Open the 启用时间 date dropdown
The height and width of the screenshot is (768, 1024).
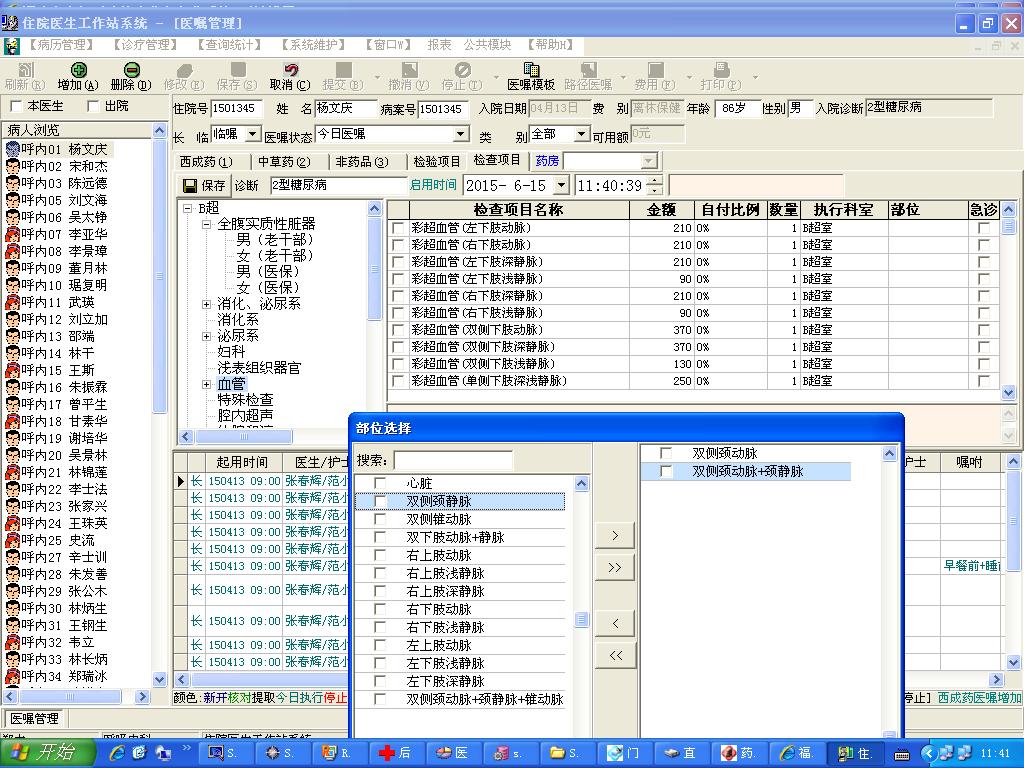coord(562,185)
